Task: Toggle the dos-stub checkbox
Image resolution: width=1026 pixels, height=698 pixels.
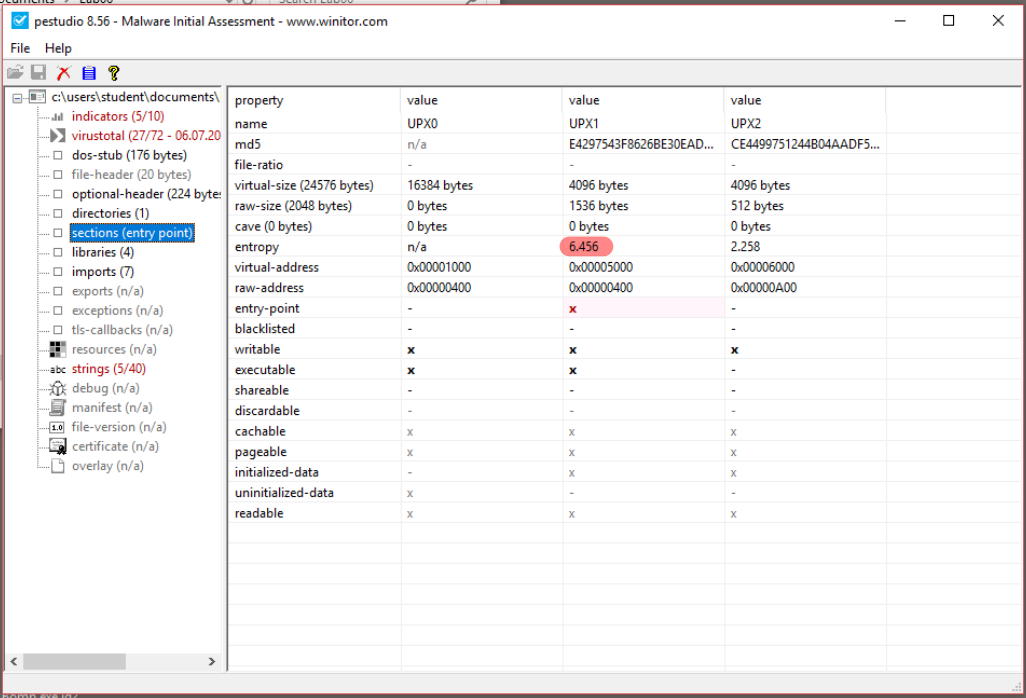Action: click(58, 155)
